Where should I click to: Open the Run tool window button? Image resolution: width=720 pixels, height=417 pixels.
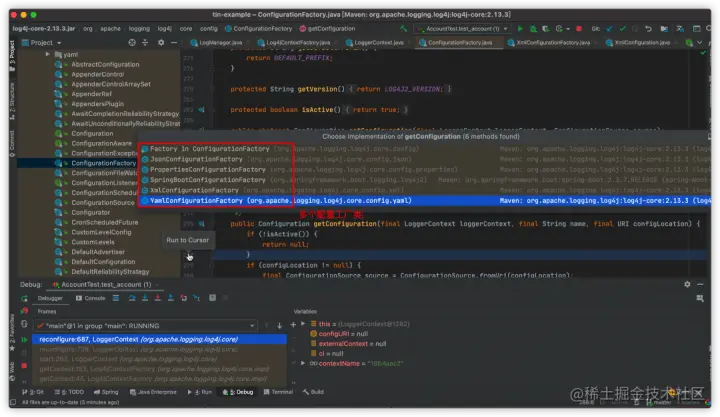(200, 392)
